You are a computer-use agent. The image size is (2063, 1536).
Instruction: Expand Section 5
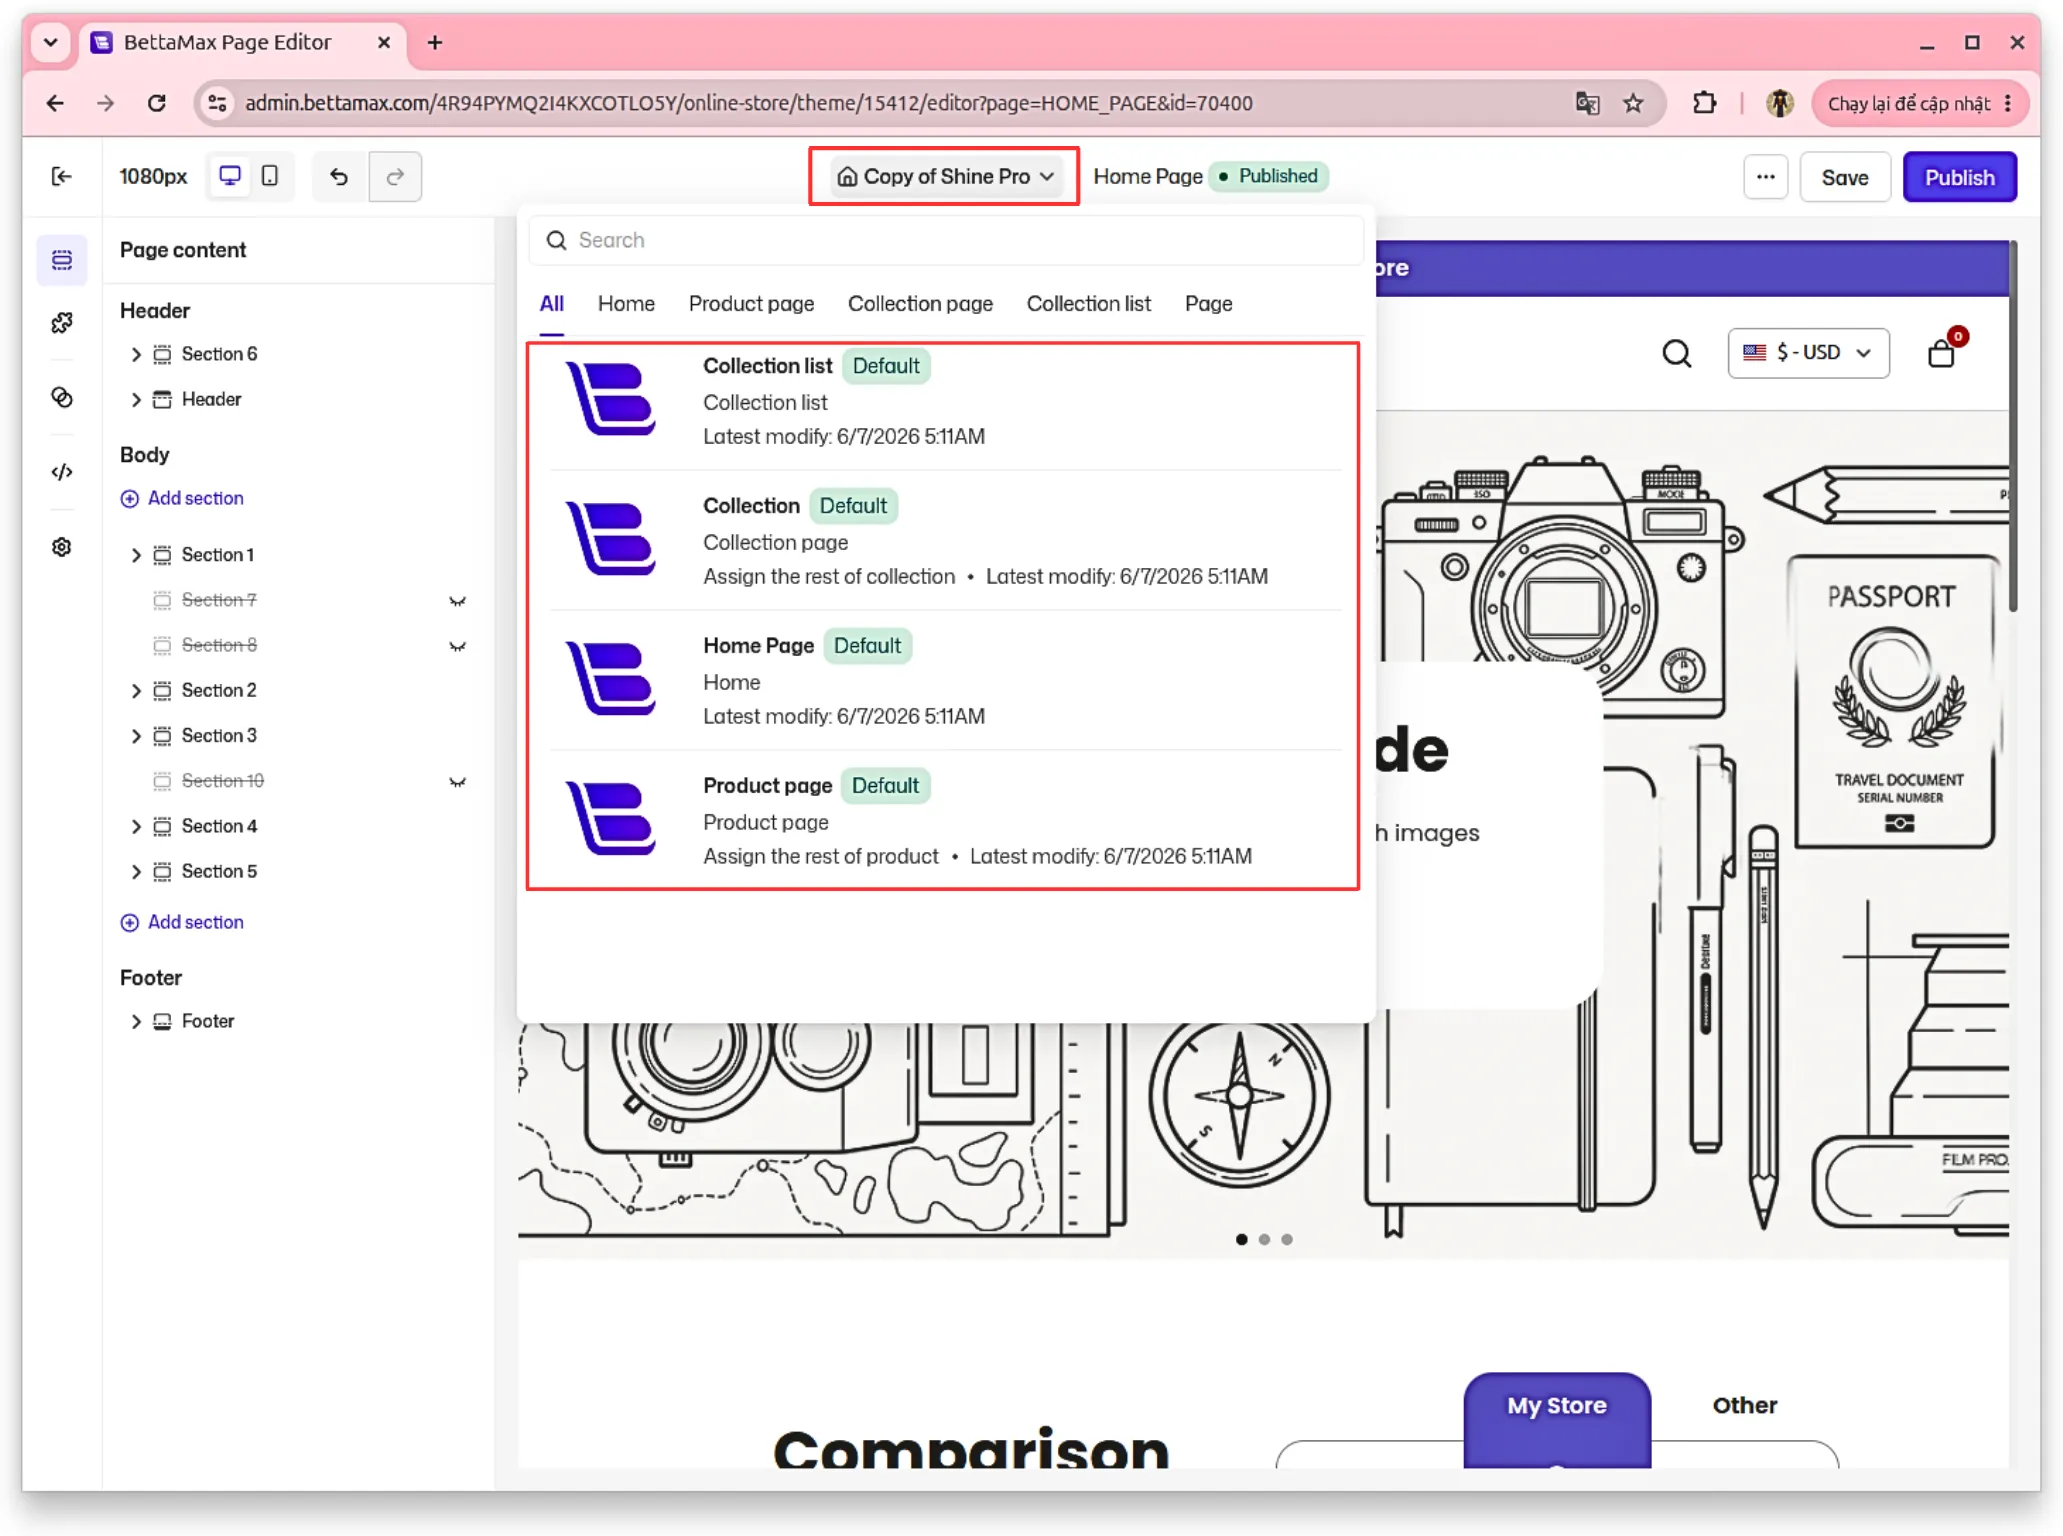click(x=136, y=872)
